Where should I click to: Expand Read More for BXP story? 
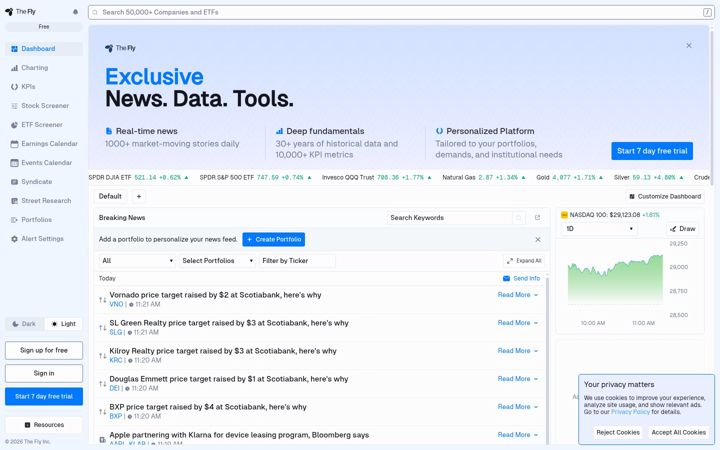pos(518,407)
